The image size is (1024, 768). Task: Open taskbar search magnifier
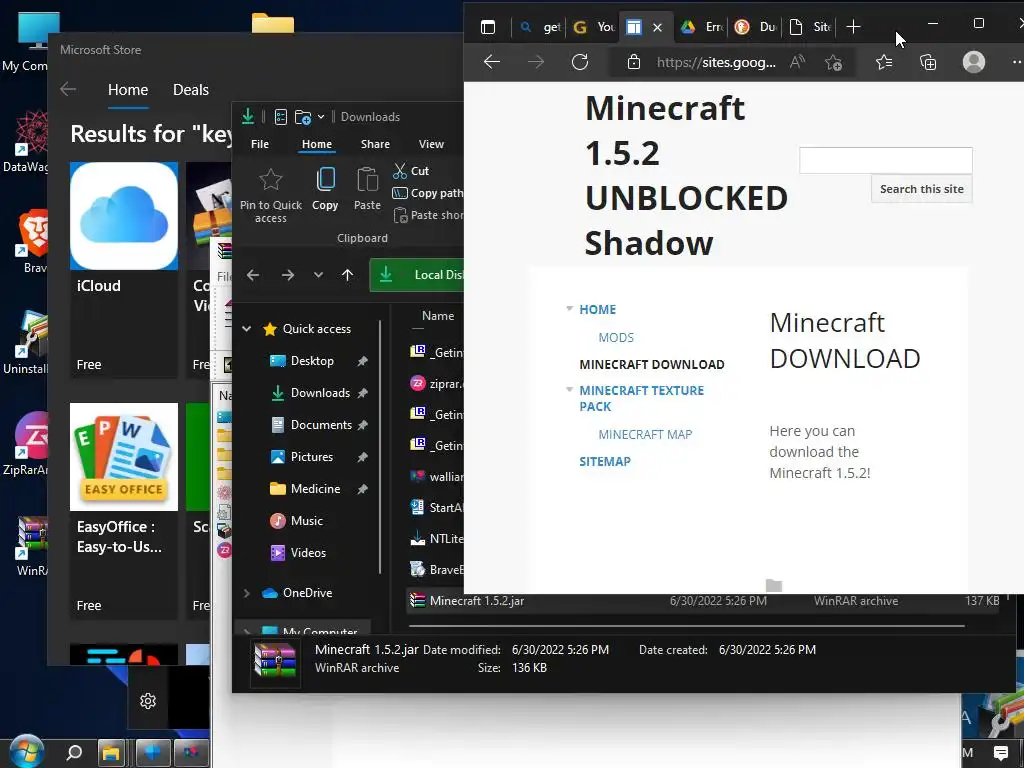tap(74, 753)
